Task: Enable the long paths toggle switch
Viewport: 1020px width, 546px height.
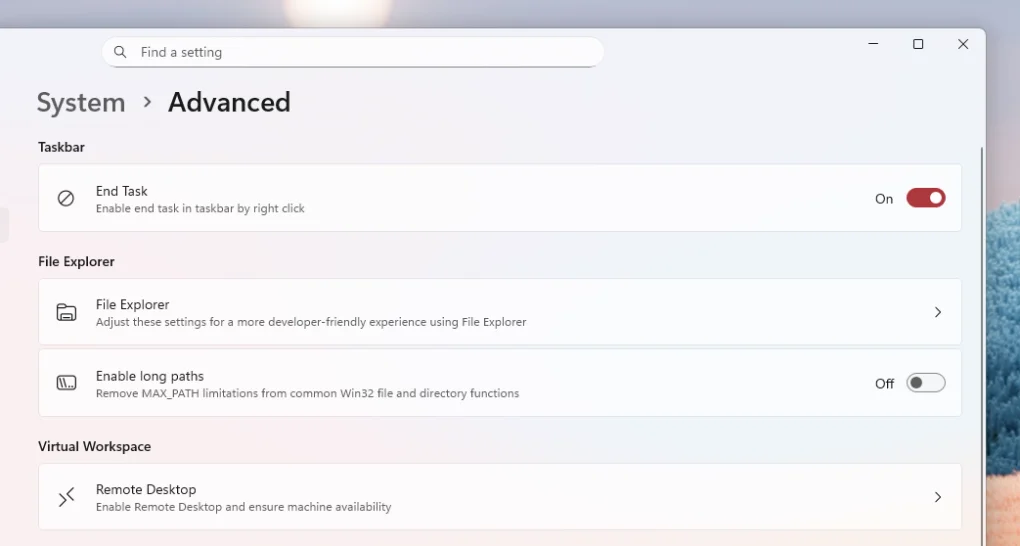Action: (925, 383)
